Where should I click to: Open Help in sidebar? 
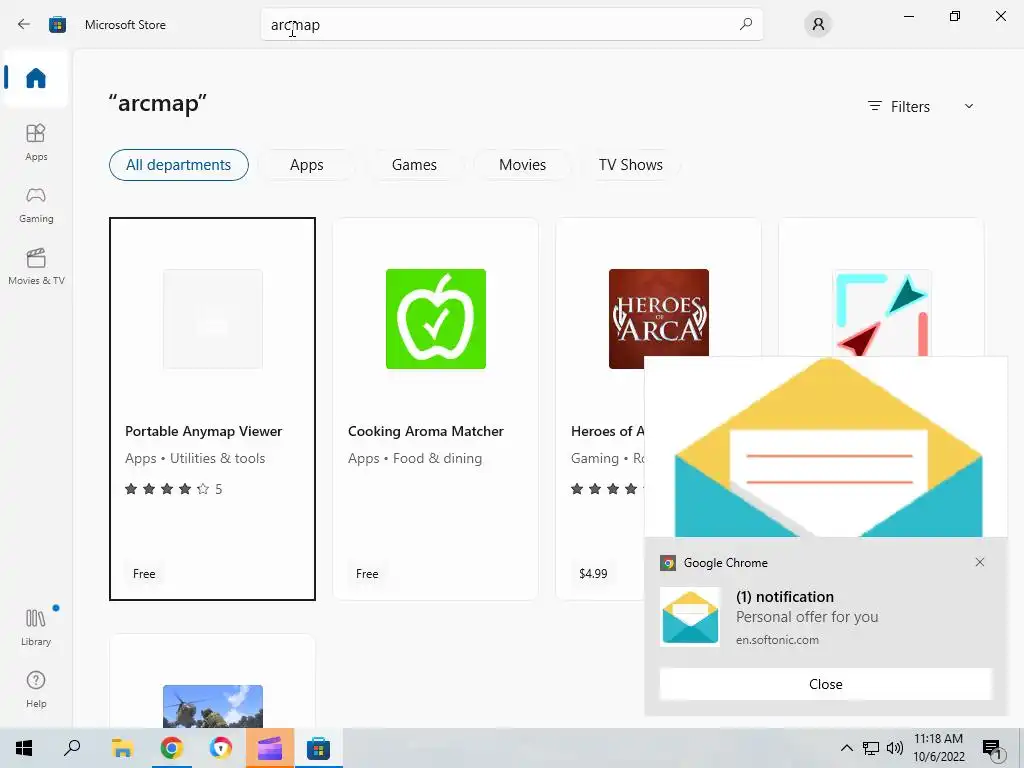(x=36, y=689)
